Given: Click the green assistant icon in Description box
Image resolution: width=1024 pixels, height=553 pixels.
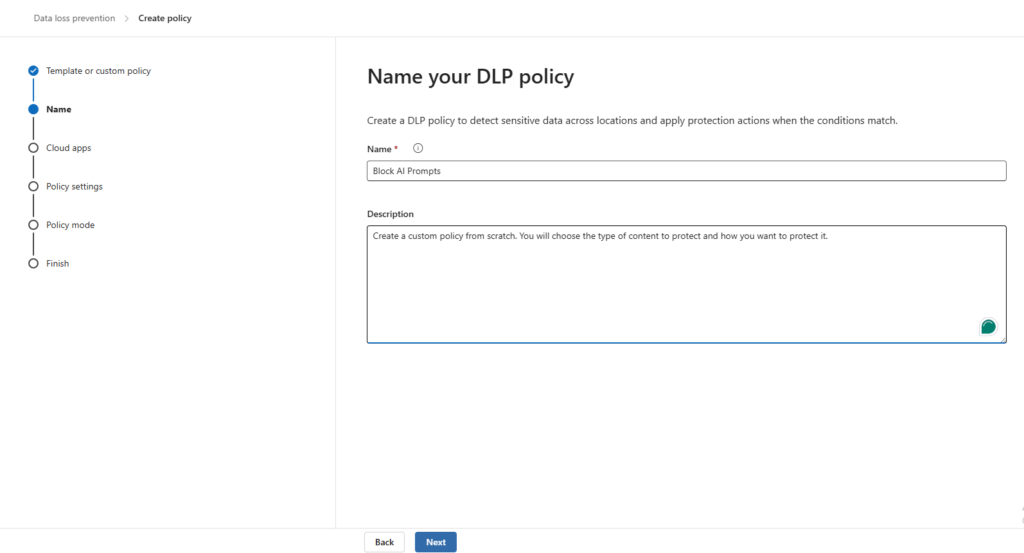Looking at the screenshot, I should tap(988, 327).
